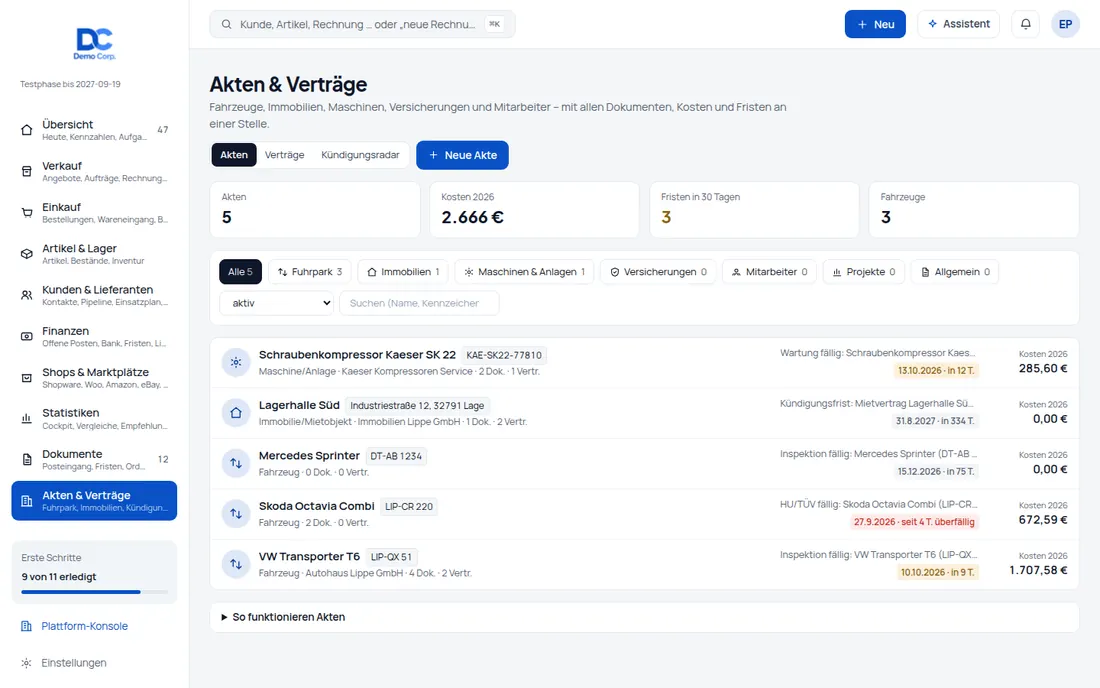The width and height of the screenshot is (1100, 688).
Task: Click the VW Transporter T6 vehicle icon
Action: click(x=236, y=565)
